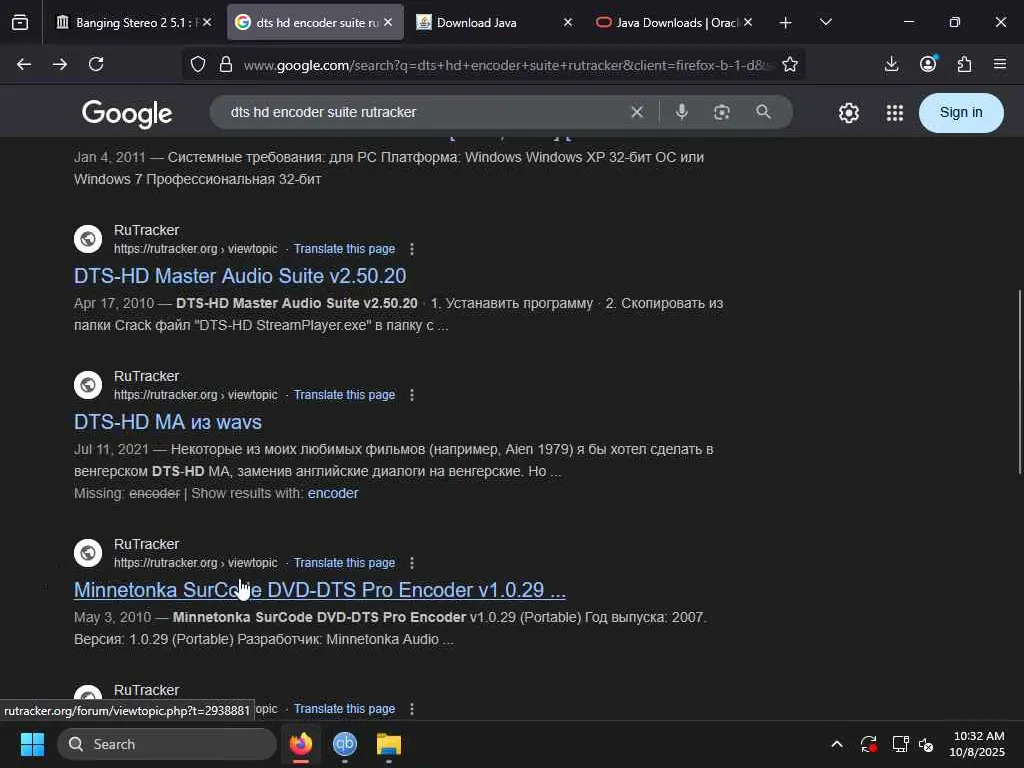Click RuTracker site name above Minnetonka result
1024x768 pixels.
(x=146, y=544)
